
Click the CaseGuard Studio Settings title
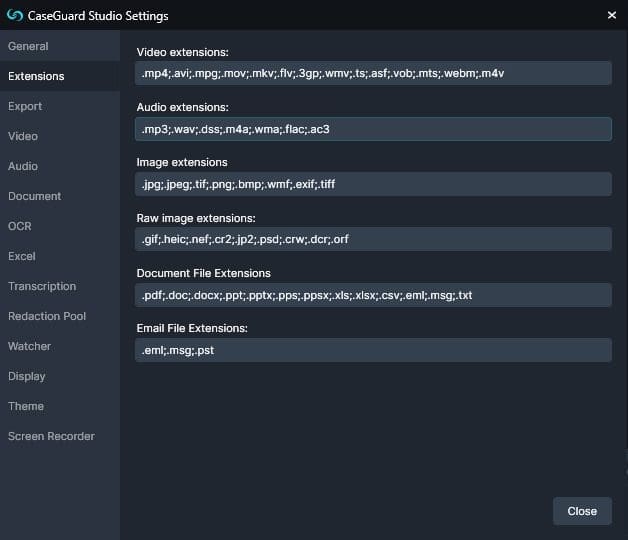point(98,16)
